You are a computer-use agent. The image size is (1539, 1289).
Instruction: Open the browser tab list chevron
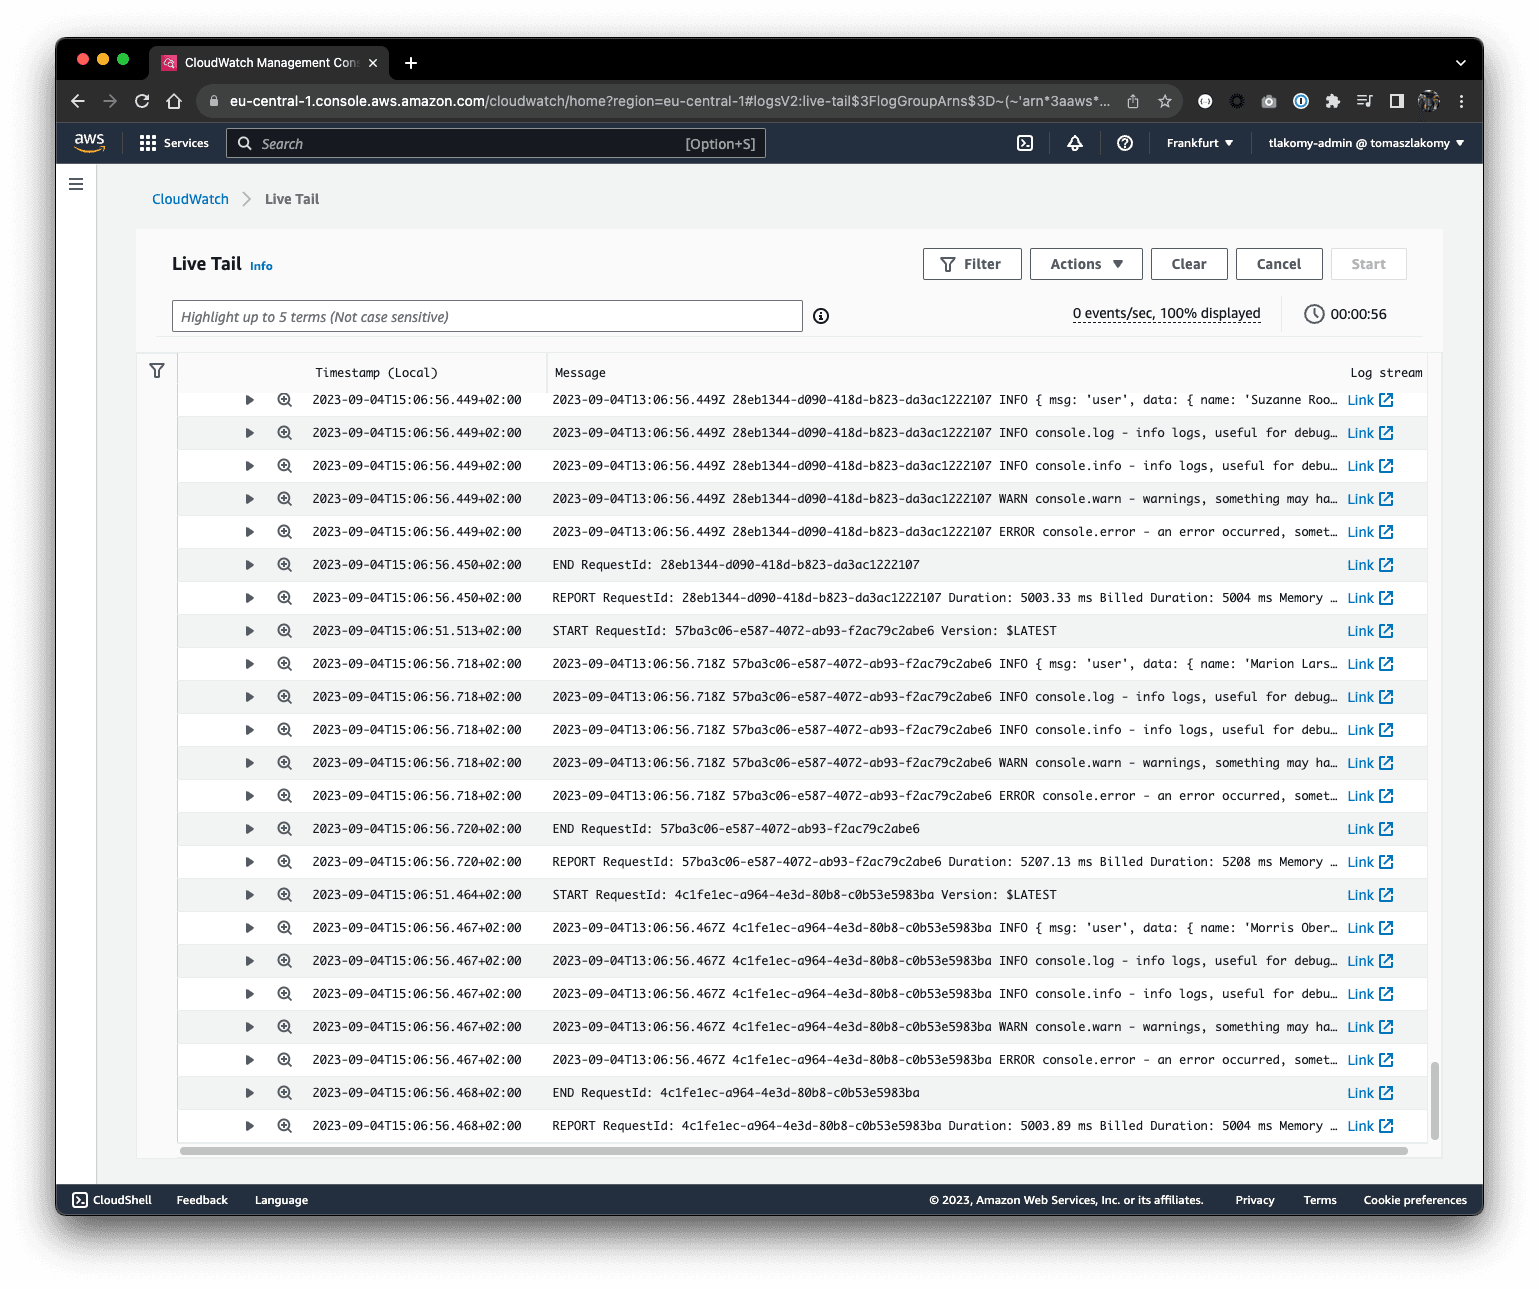(1461, 63)
